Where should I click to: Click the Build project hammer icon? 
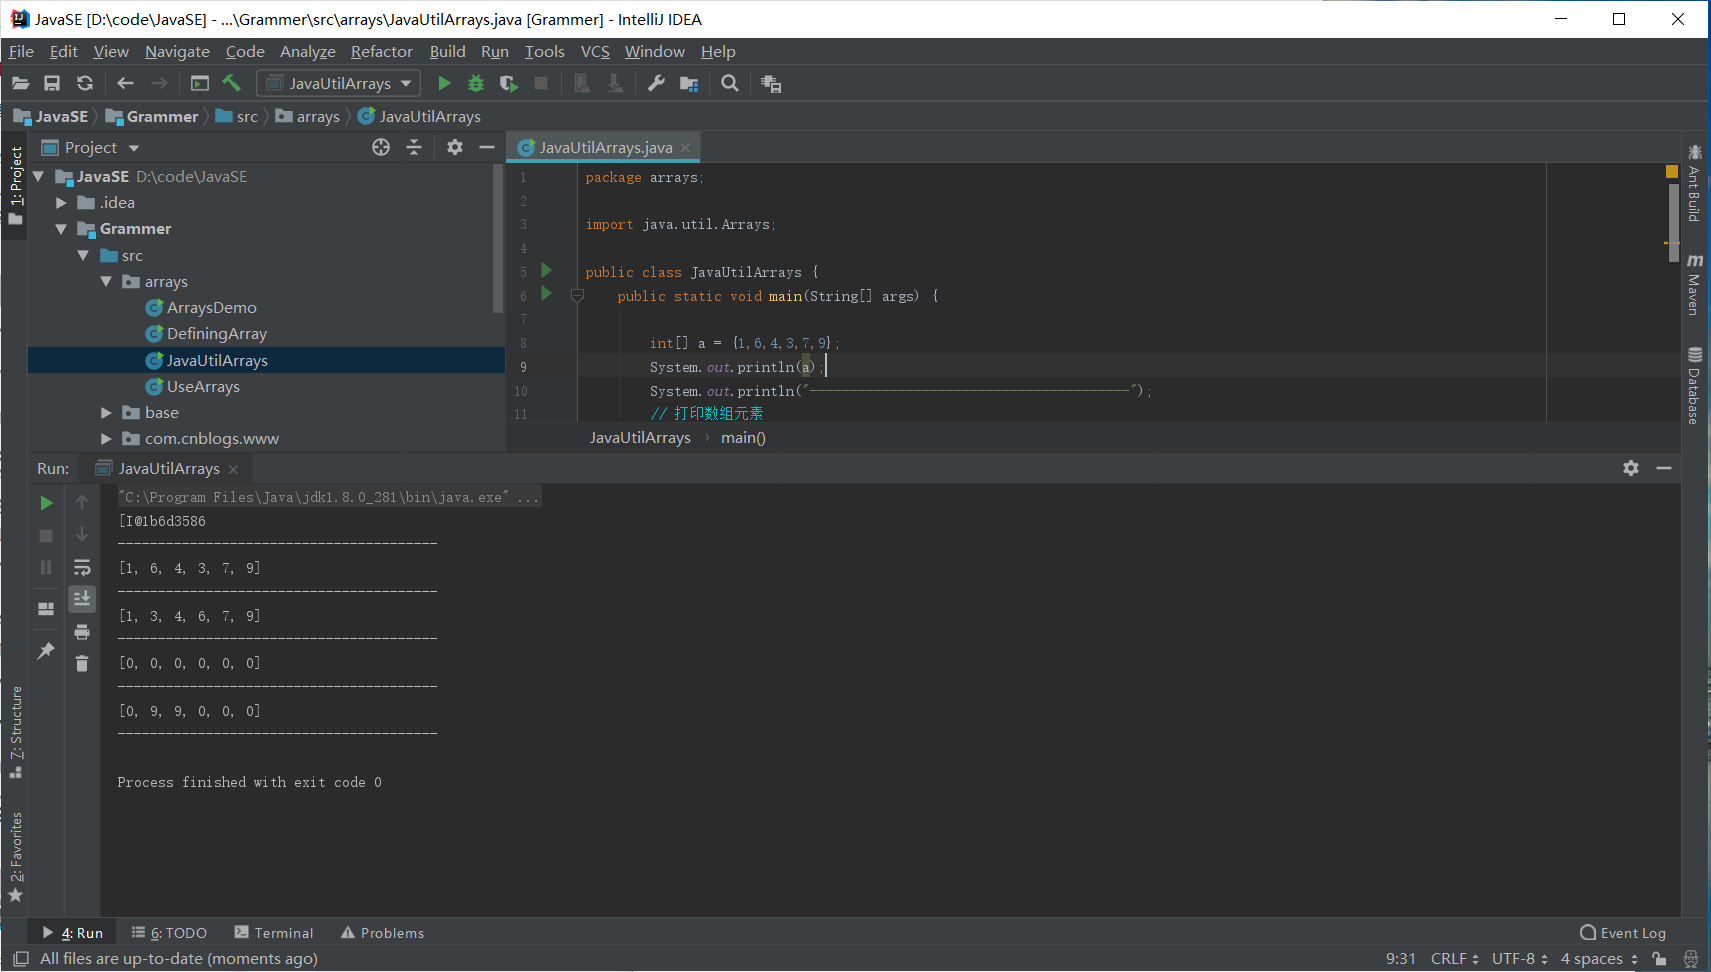pyautogui.click(x=231, y=84)
